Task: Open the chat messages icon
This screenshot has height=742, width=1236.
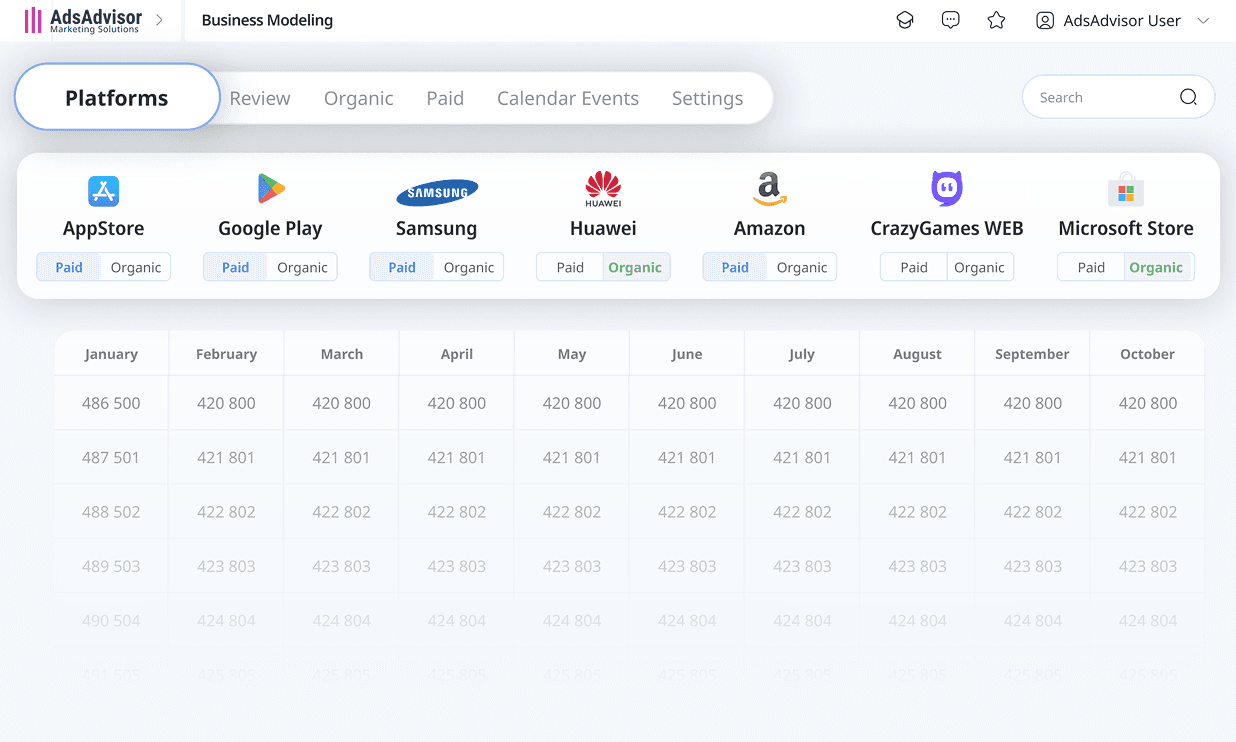Action: [x=951, y=20]
